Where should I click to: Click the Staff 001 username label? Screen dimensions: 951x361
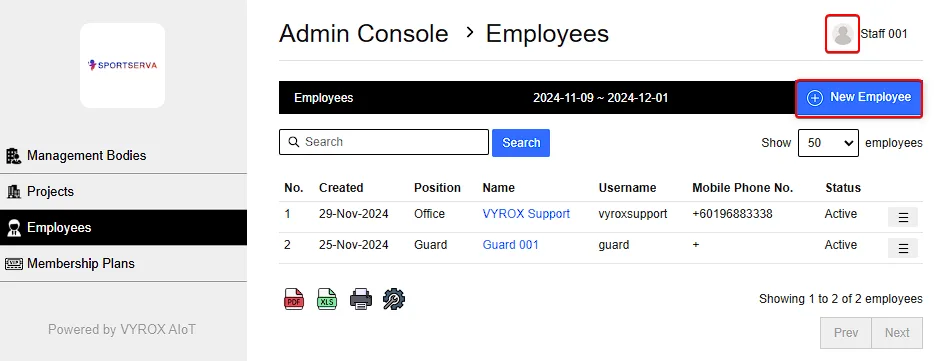(884, 34)
